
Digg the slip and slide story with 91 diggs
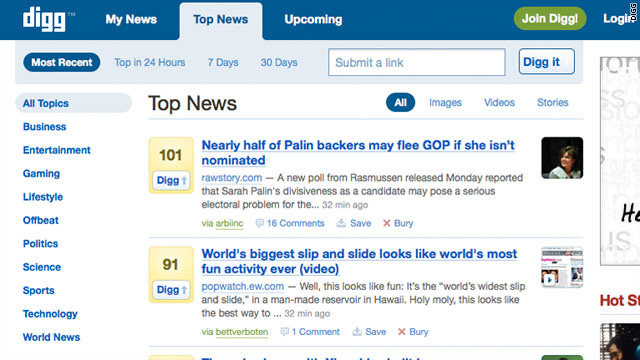click(171, 289)
